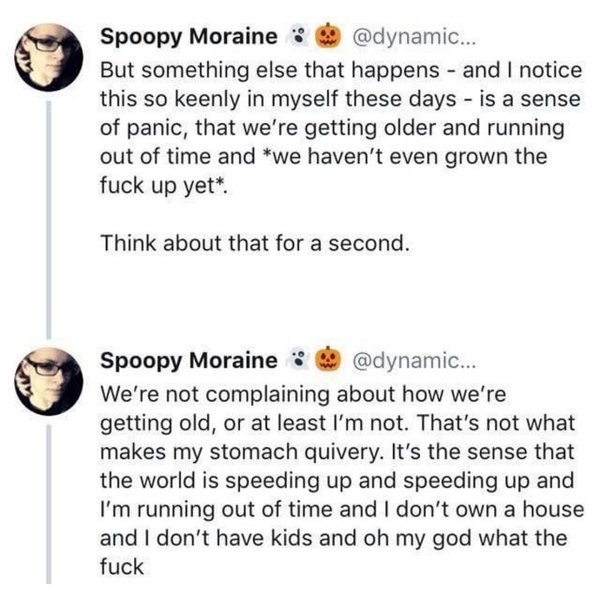Click the ghost emoji in second tweet header
This screenshot has height=600, width=600.
297,359
